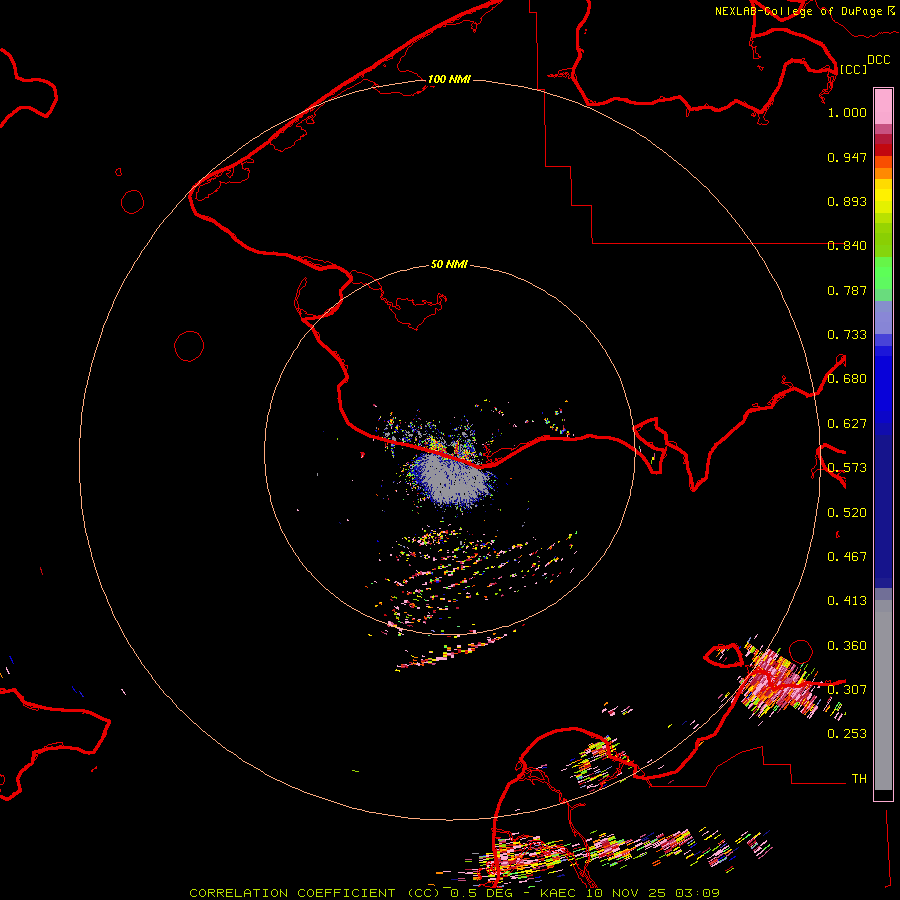Click the 1.000 scale value
This screenshot has width=900, height=900.
(x=847, y=112)
